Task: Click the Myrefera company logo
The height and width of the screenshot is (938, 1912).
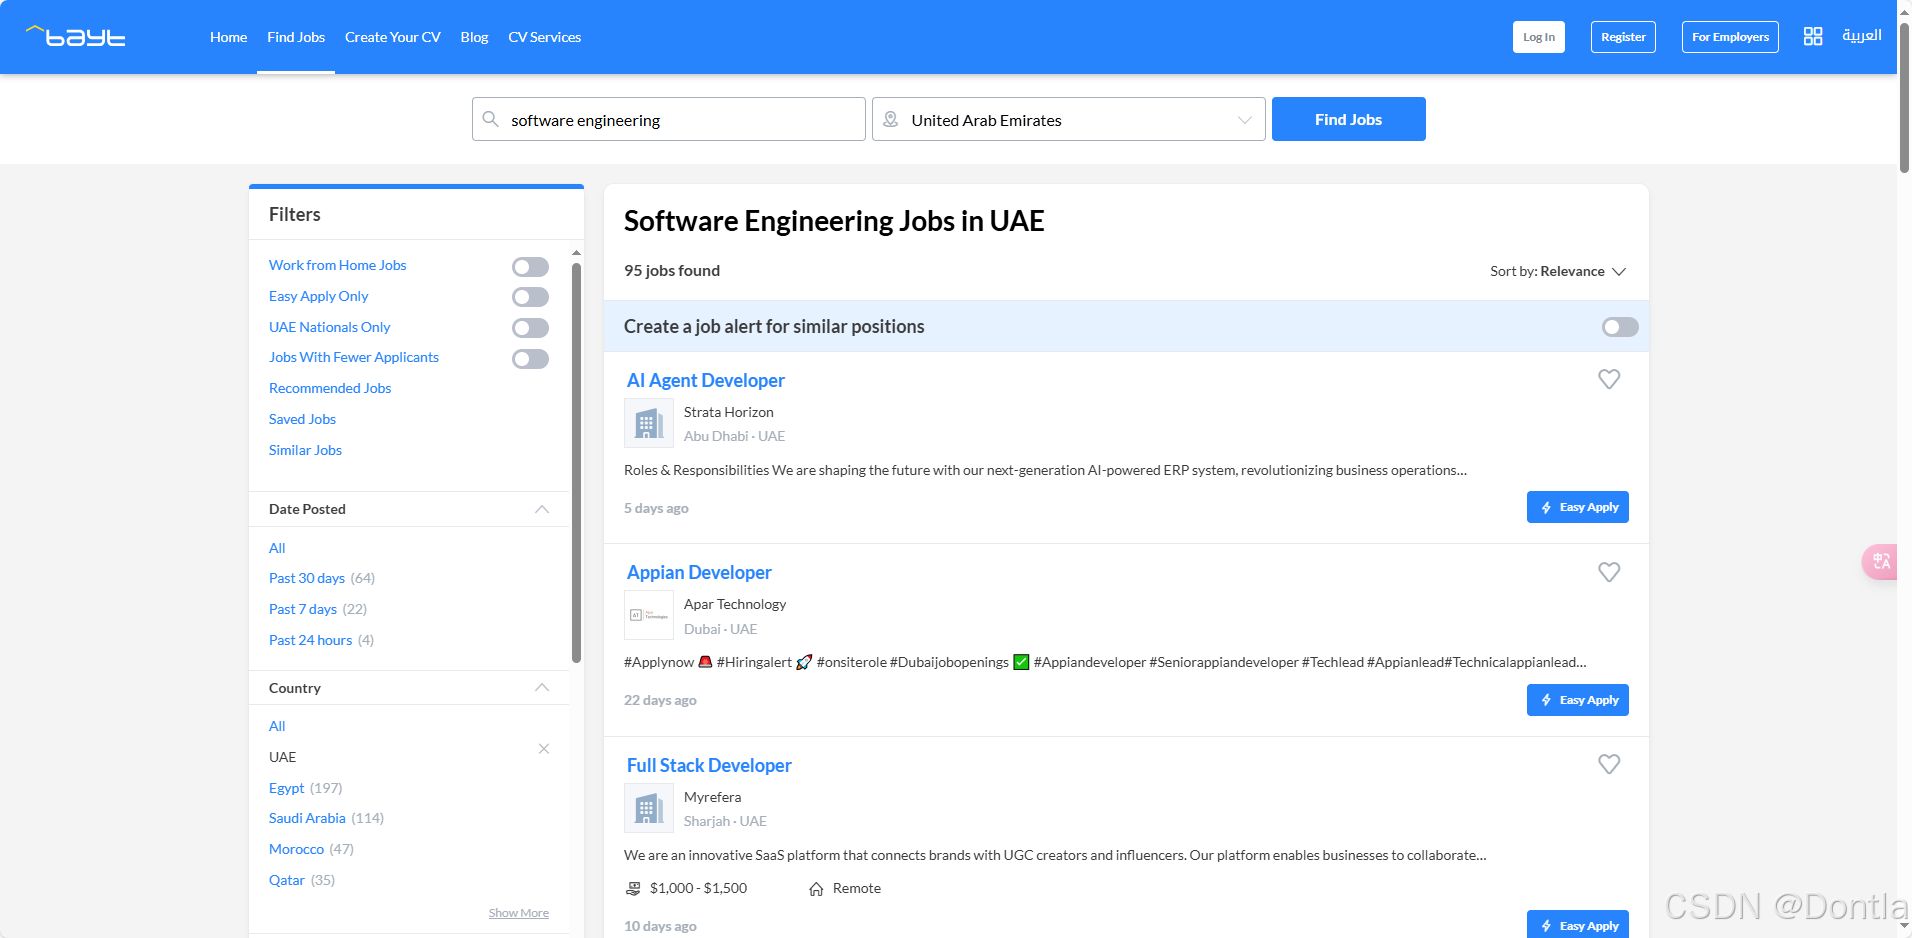Action: coord(649,808)
